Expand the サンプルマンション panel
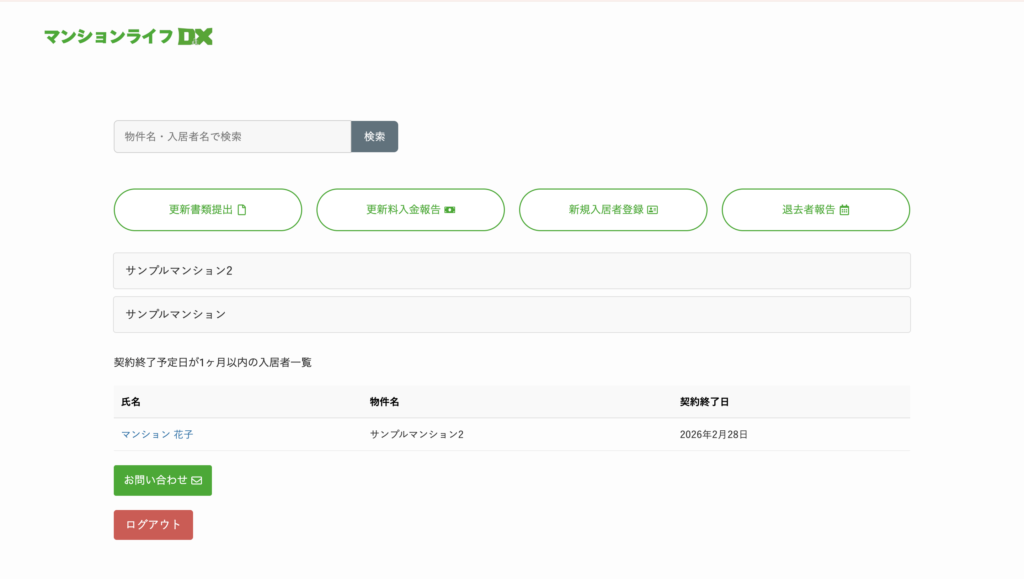 511,314
